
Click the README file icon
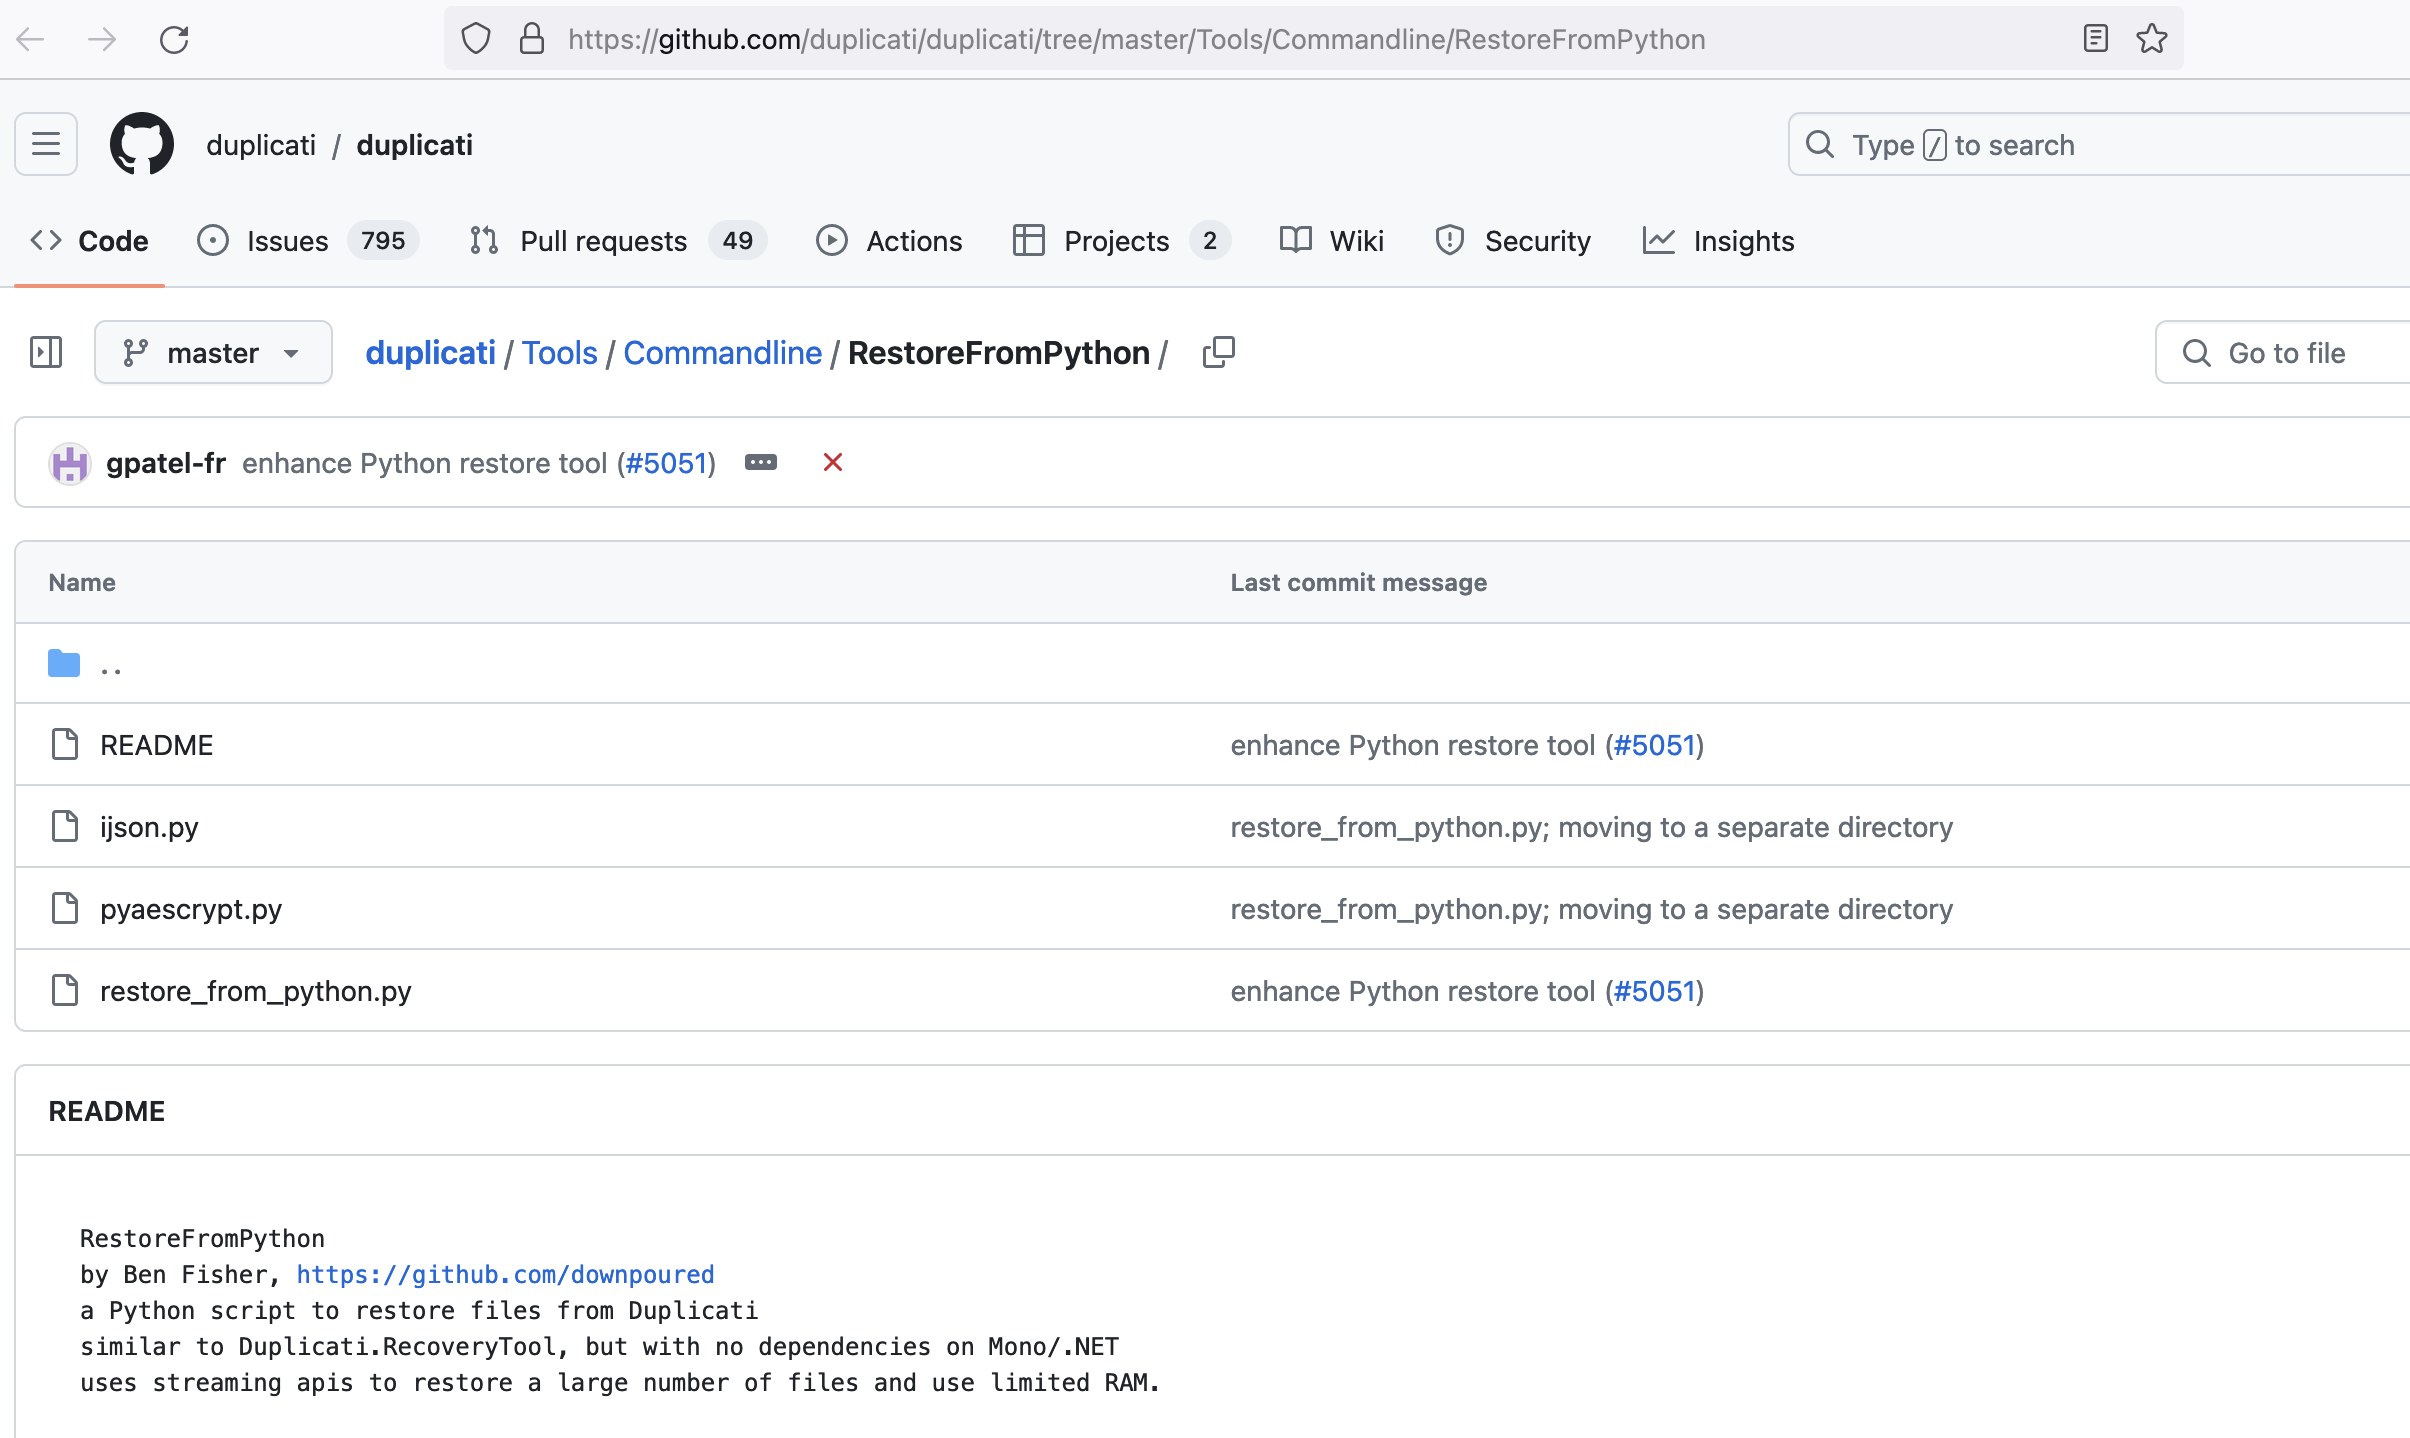coord(65,744)
